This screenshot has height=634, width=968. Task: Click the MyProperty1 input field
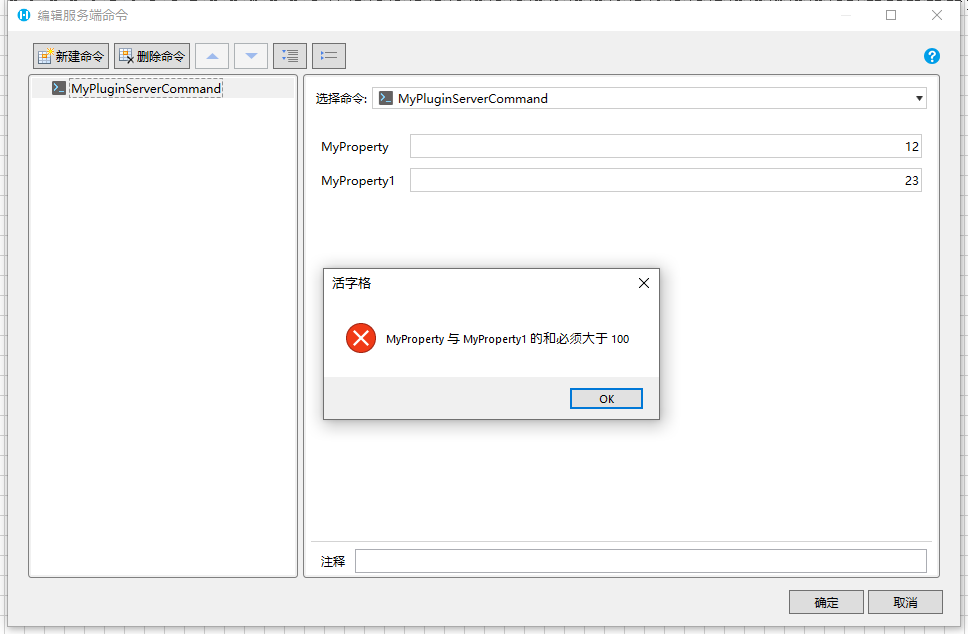tap(666, 180)
